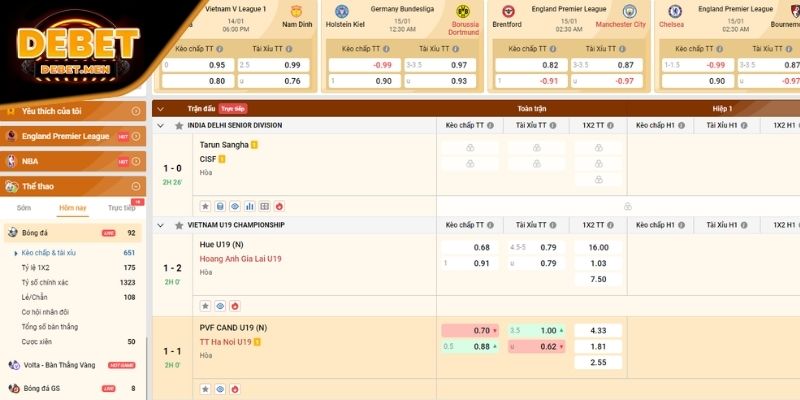Open bar chart statistics for Tarun Sangha match

tap(249, 206)
